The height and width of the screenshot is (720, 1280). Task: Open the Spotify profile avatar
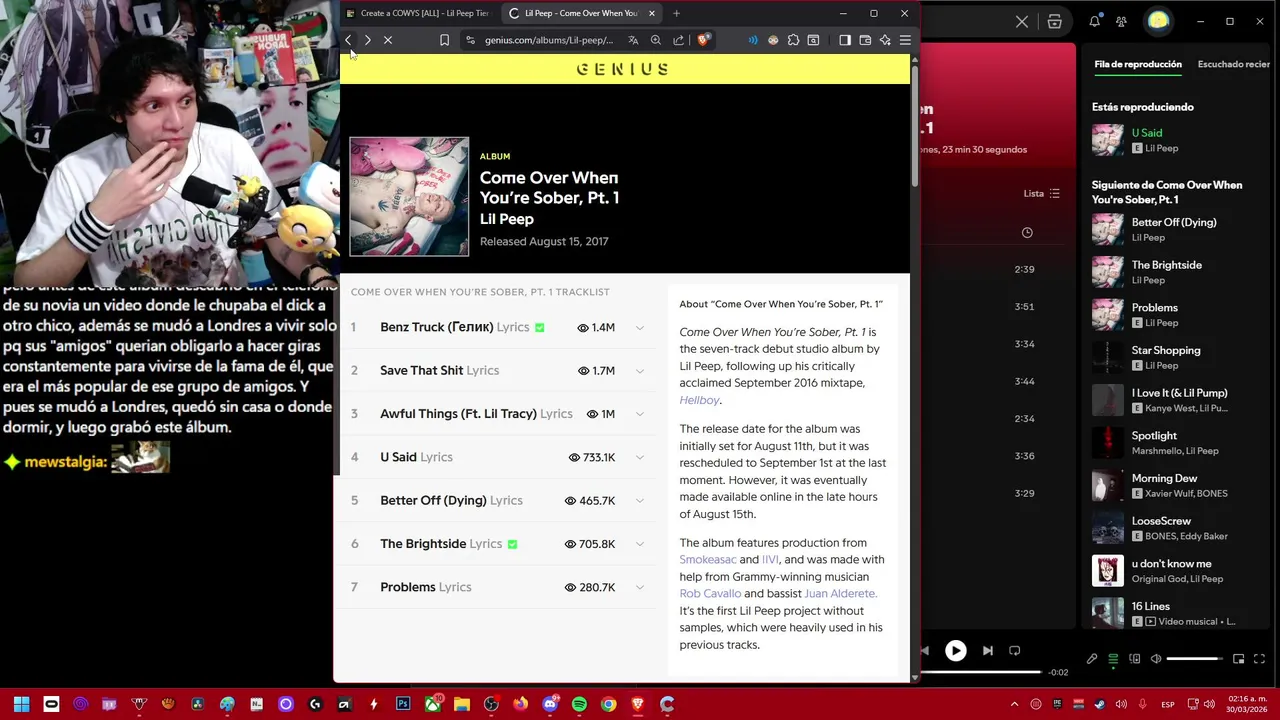click(1158, 21)
